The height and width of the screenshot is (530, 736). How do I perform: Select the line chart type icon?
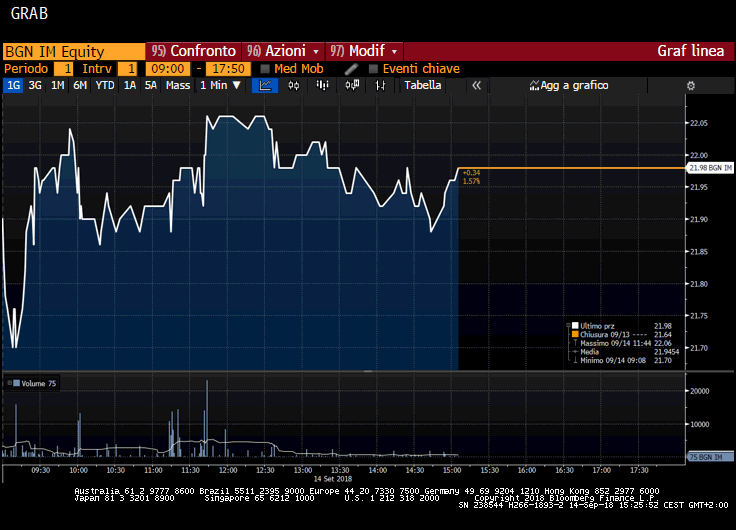[x=265, y=86]
